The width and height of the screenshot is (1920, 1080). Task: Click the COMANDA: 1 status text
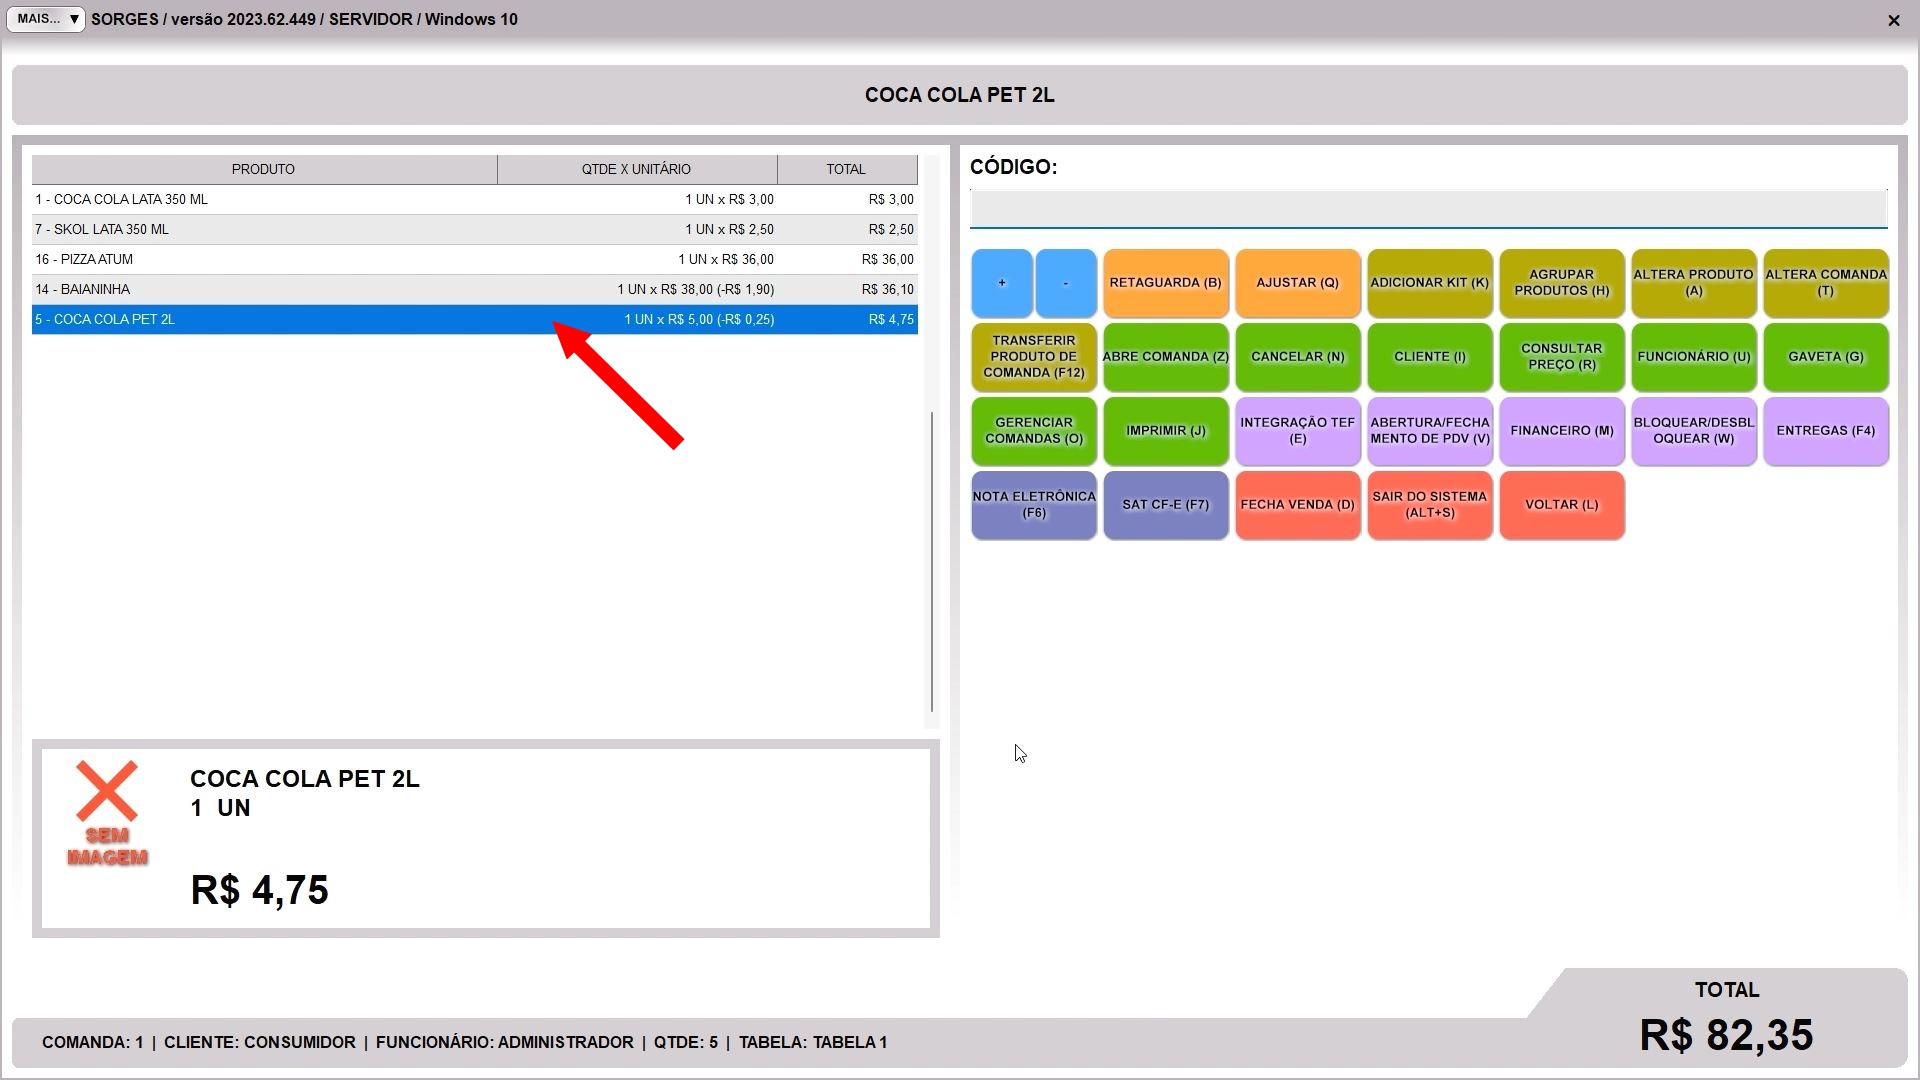(92, 1042)
